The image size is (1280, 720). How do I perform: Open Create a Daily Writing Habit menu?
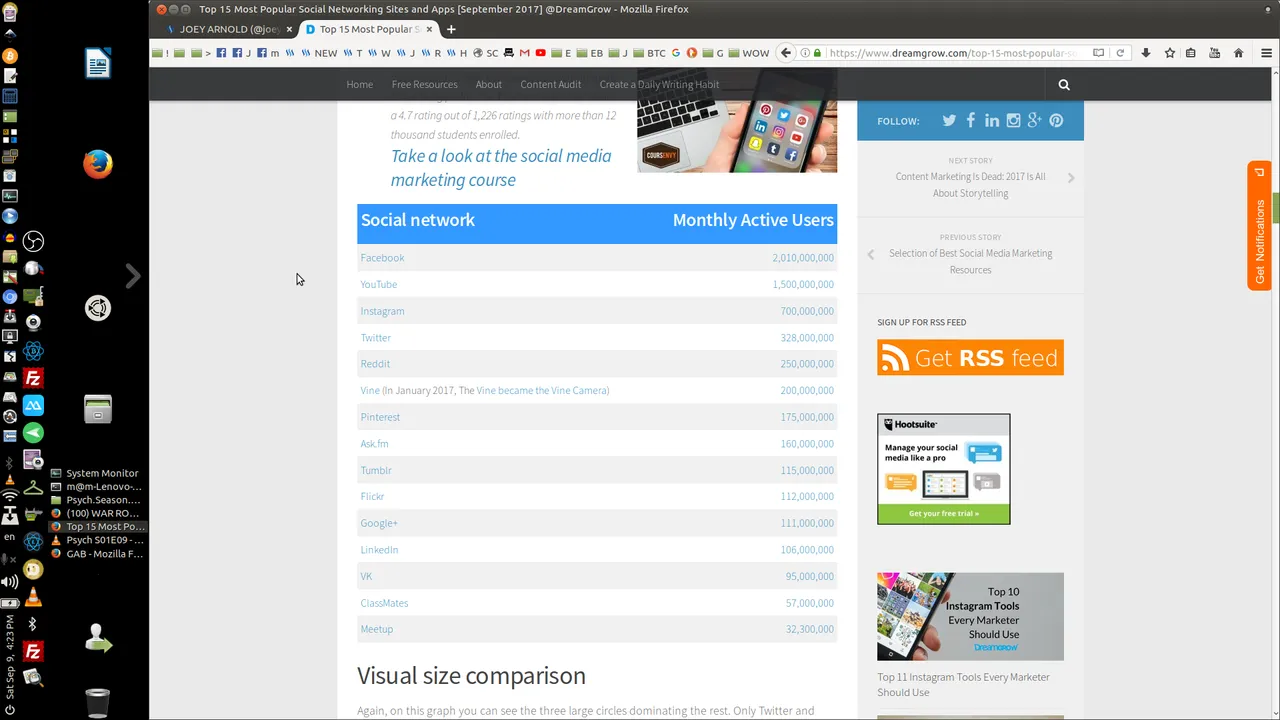coord(659,84)
